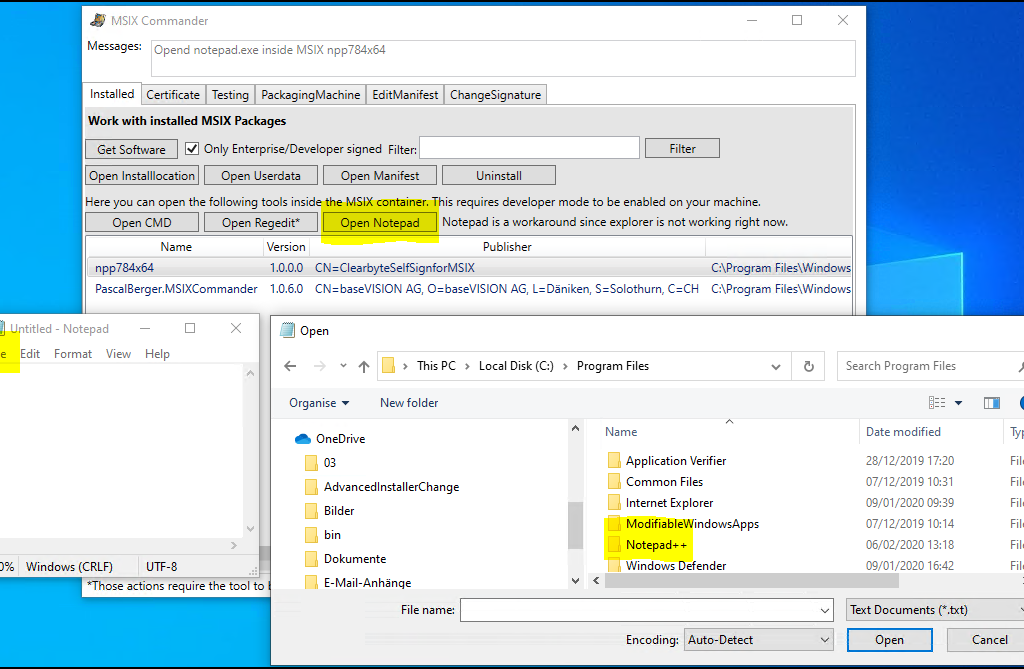Image resolution: width=1024 pixels, height=669 pixels.
Task: Expand the This PC breadcrumb chevron
Action: pos(467,366)
